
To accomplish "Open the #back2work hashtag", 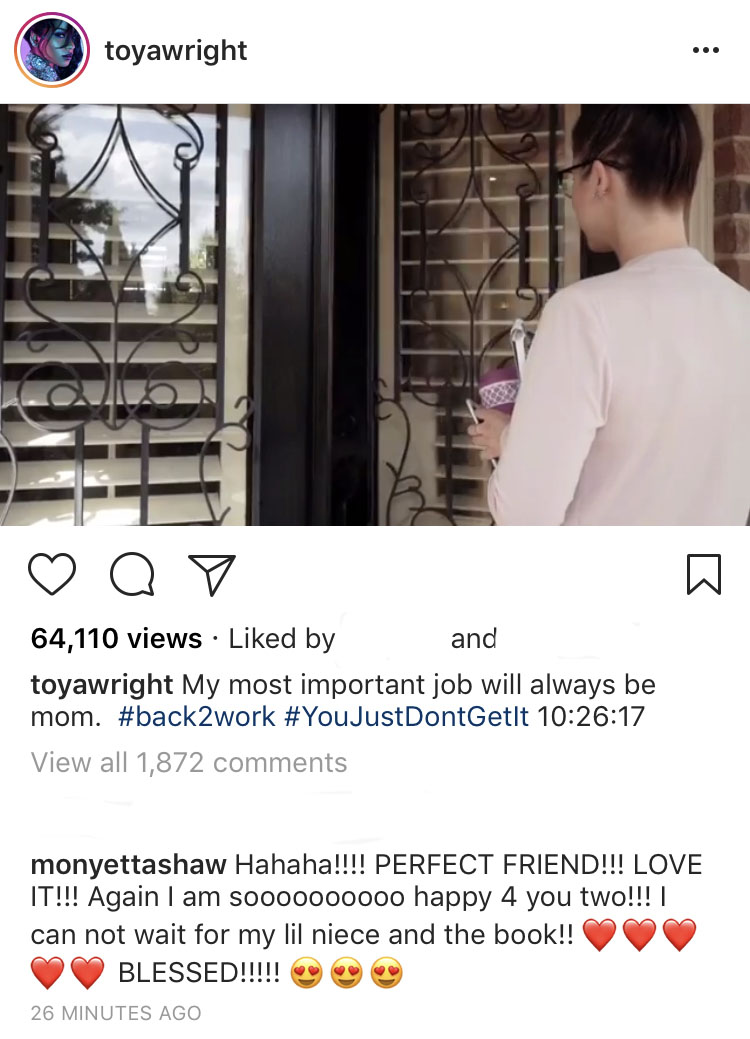I will coord(196,716).
